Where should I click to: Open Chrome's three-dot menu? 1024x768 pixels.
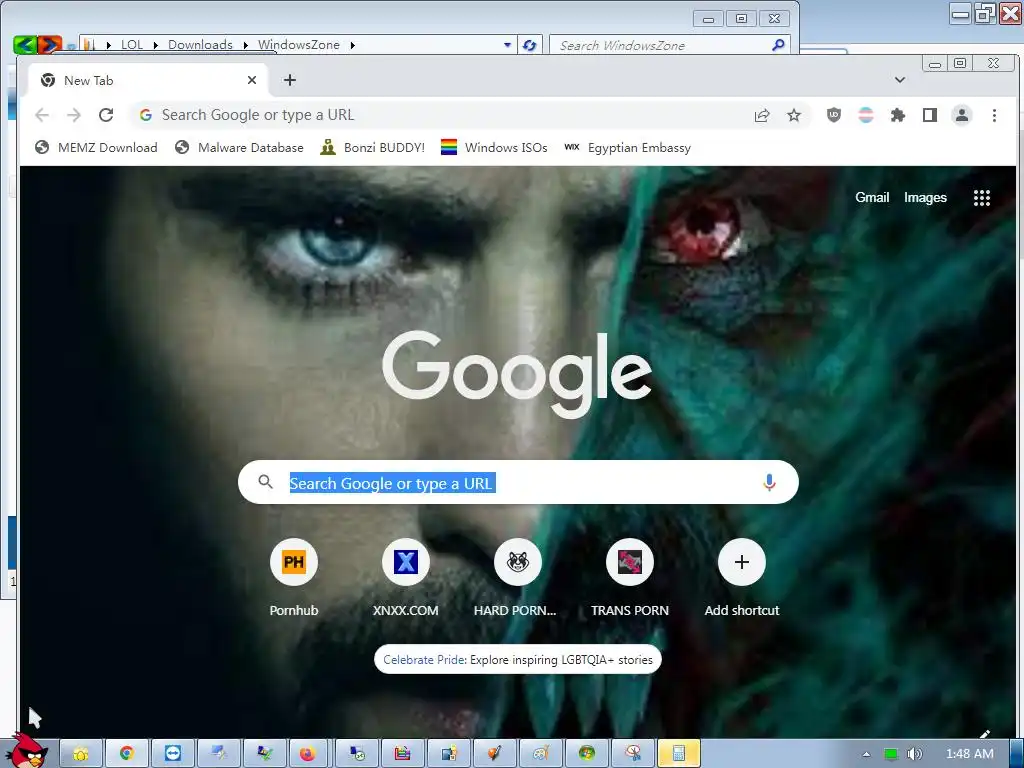(x=994, y=116)
